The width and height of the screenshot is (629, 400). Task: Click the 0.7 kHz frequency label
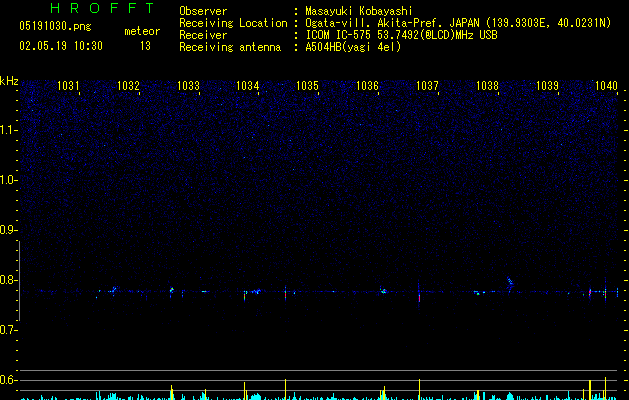coord(9,330)
